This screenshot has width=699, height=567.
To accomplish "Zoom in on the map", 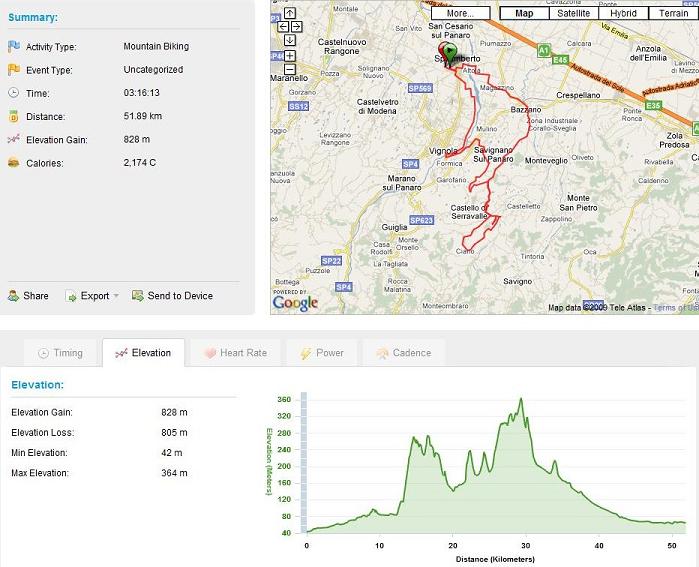I will pos(290,56).
